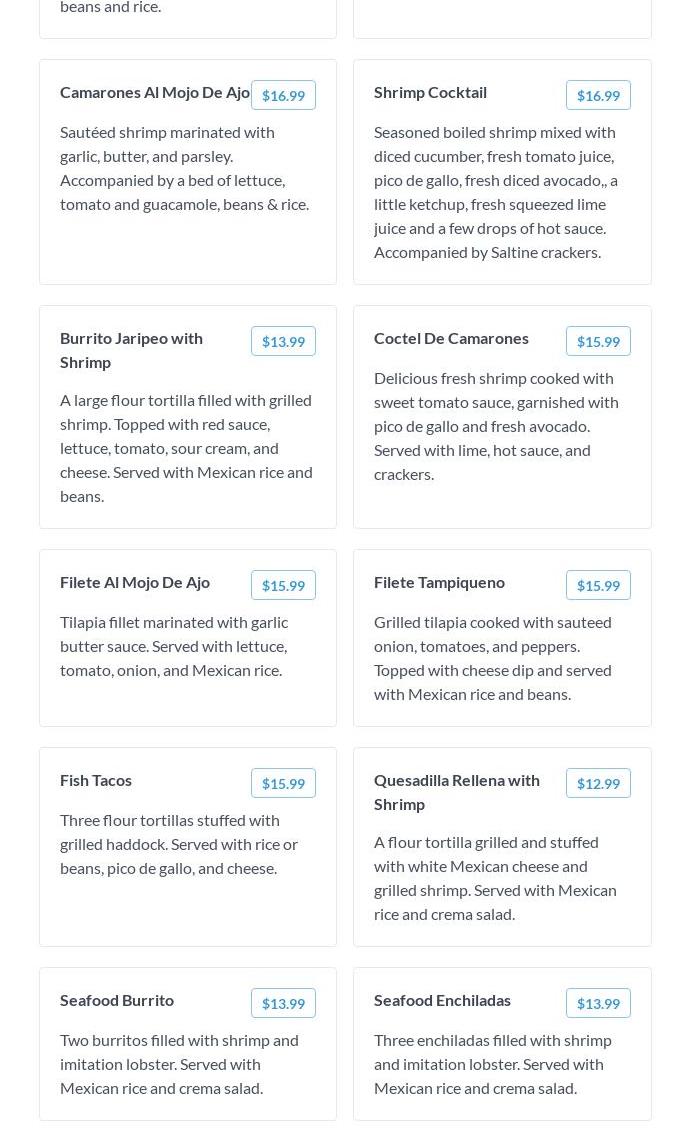Click the Seafood Enchiladas $13.99 price tag
The width and height of the screenshot is (690, 1131).
pyautogui.click(x=598, y=1003)
